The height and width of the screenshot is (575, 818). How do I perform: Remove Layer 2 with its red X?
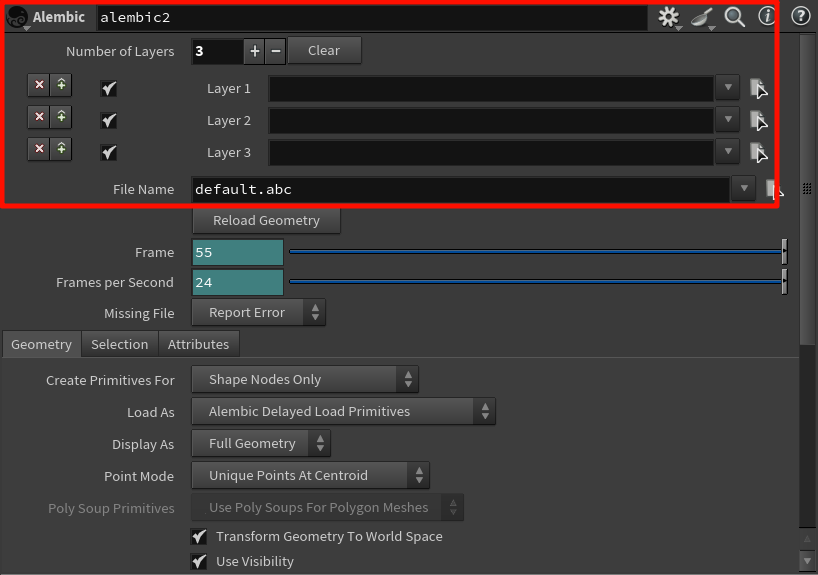click(x=39, y=116)
